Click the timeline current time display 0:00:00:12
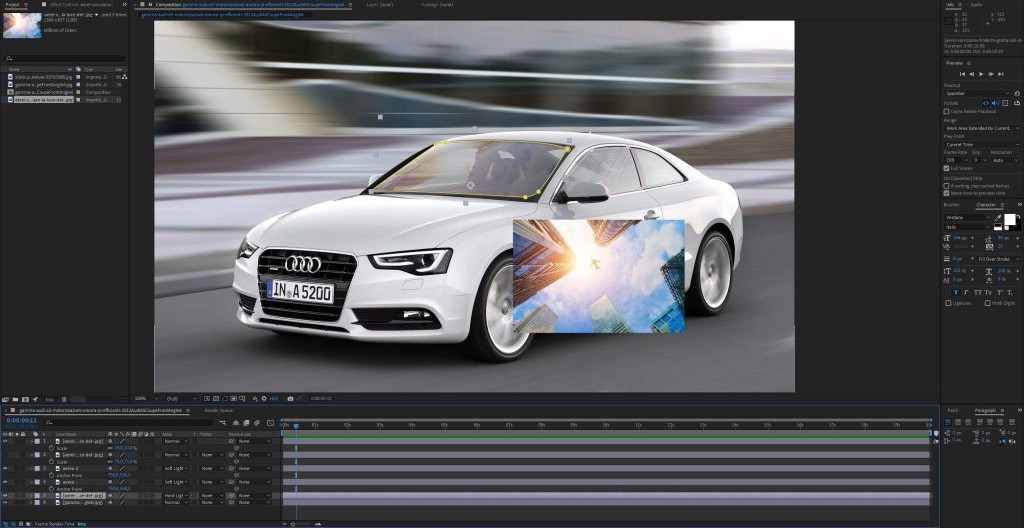This screenshot has height=528, width=1024. click(x=22, y=420)
